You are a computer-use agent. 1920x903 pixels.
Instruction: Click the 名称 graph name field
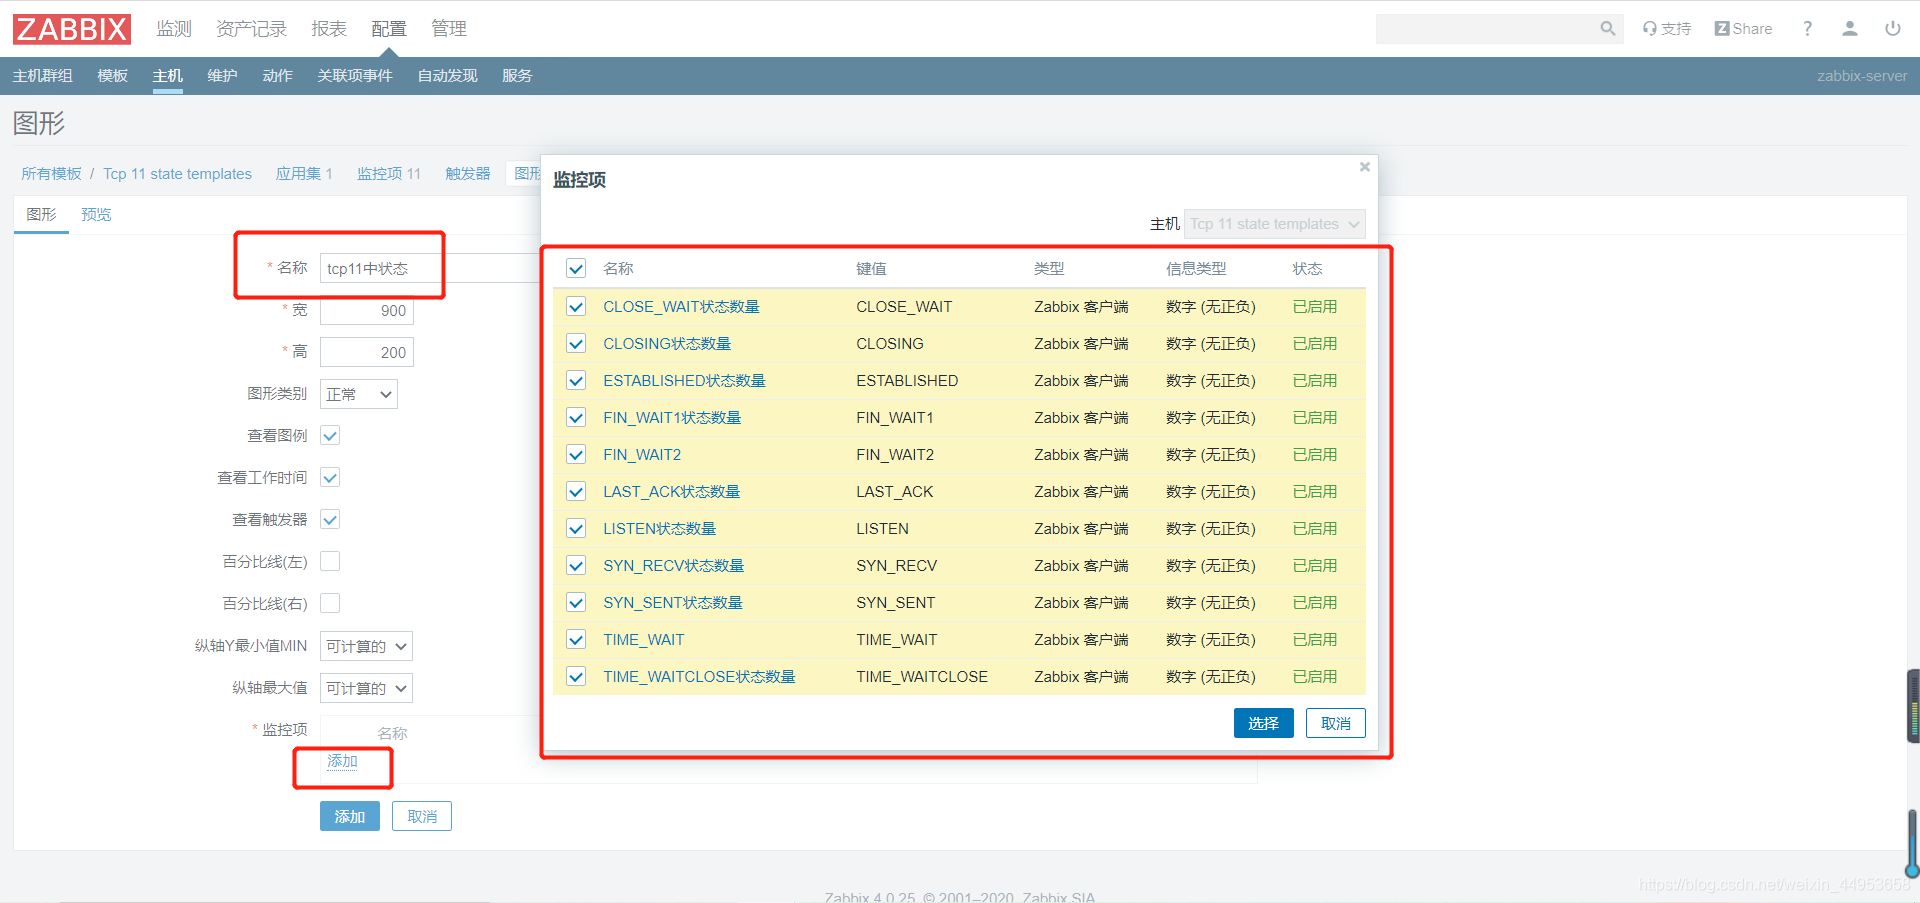pyautogui.click(x=430, y=268)
